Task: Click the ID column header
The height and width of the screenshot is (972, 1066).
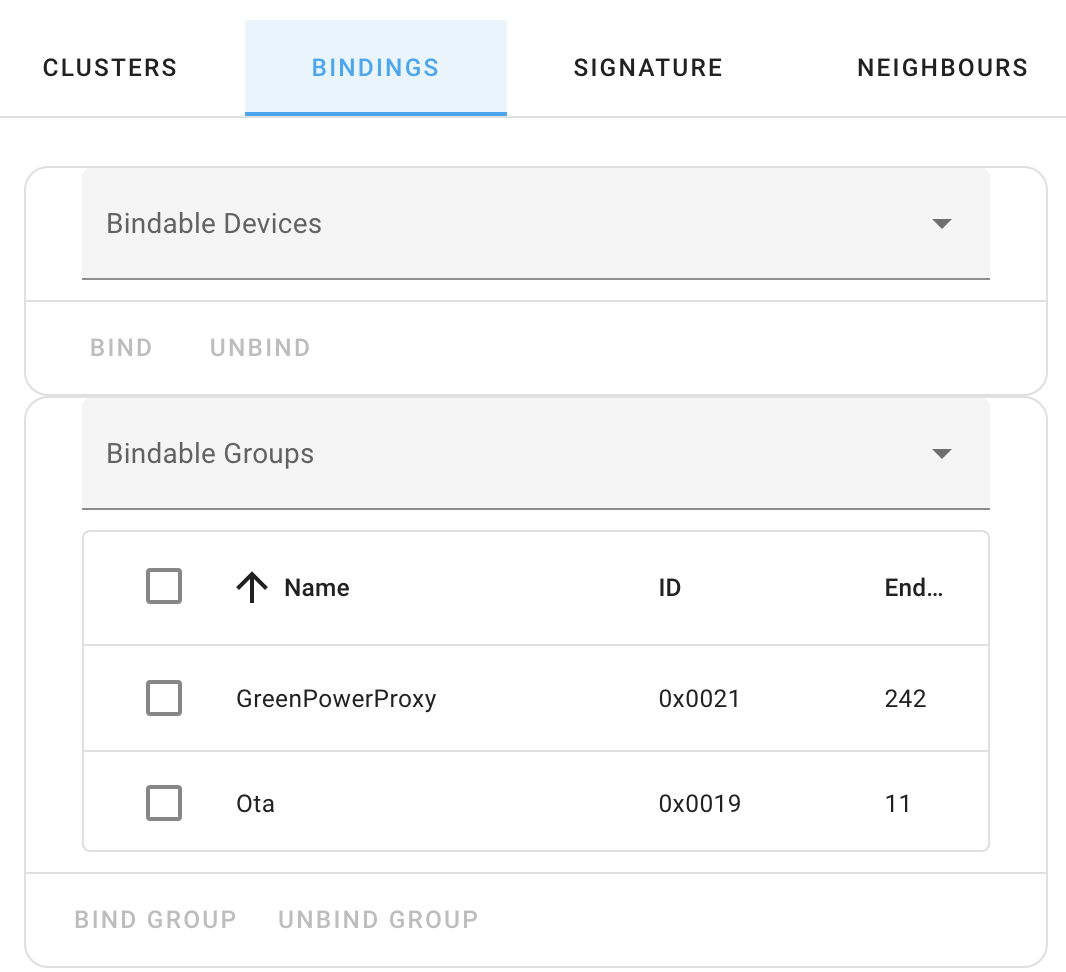Action: [x=670, y=588]
